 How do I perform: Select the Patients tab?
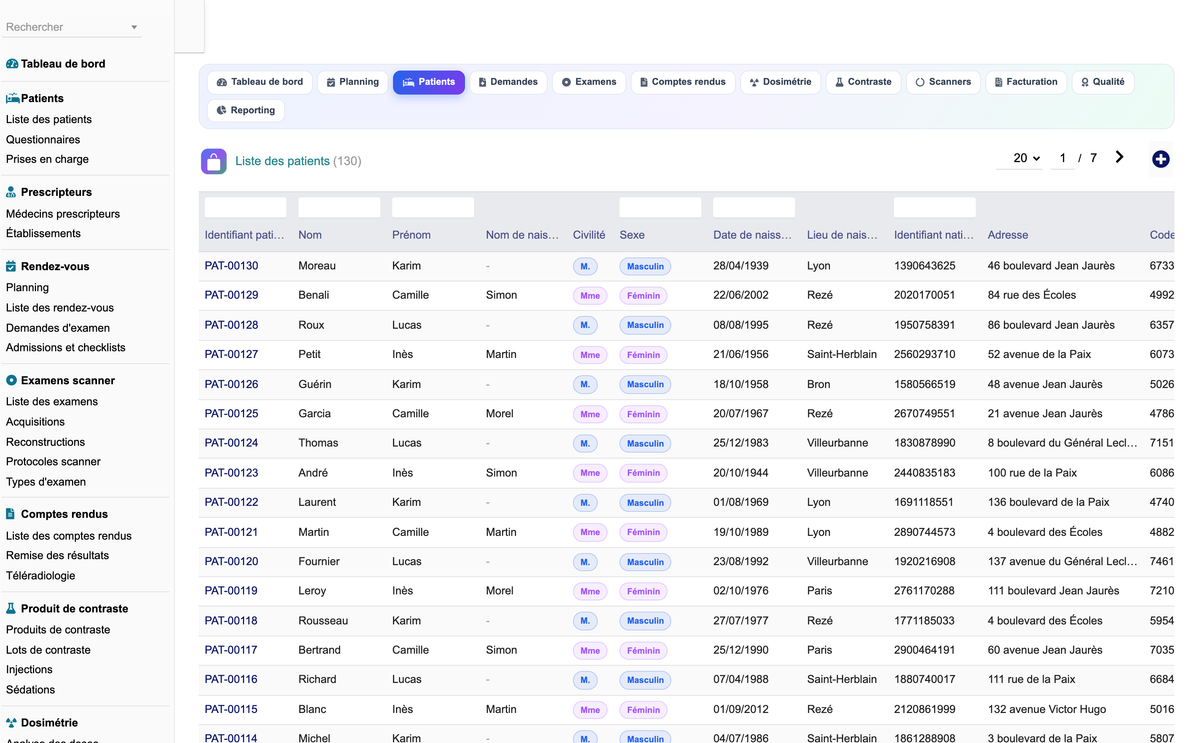429,82
